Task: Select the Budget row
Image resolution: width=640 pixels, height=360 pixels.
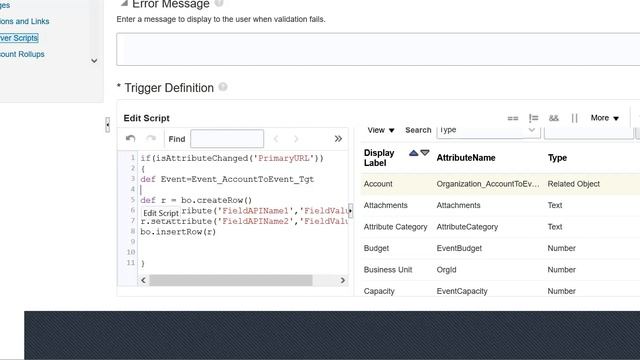Action: coord(500,248)
